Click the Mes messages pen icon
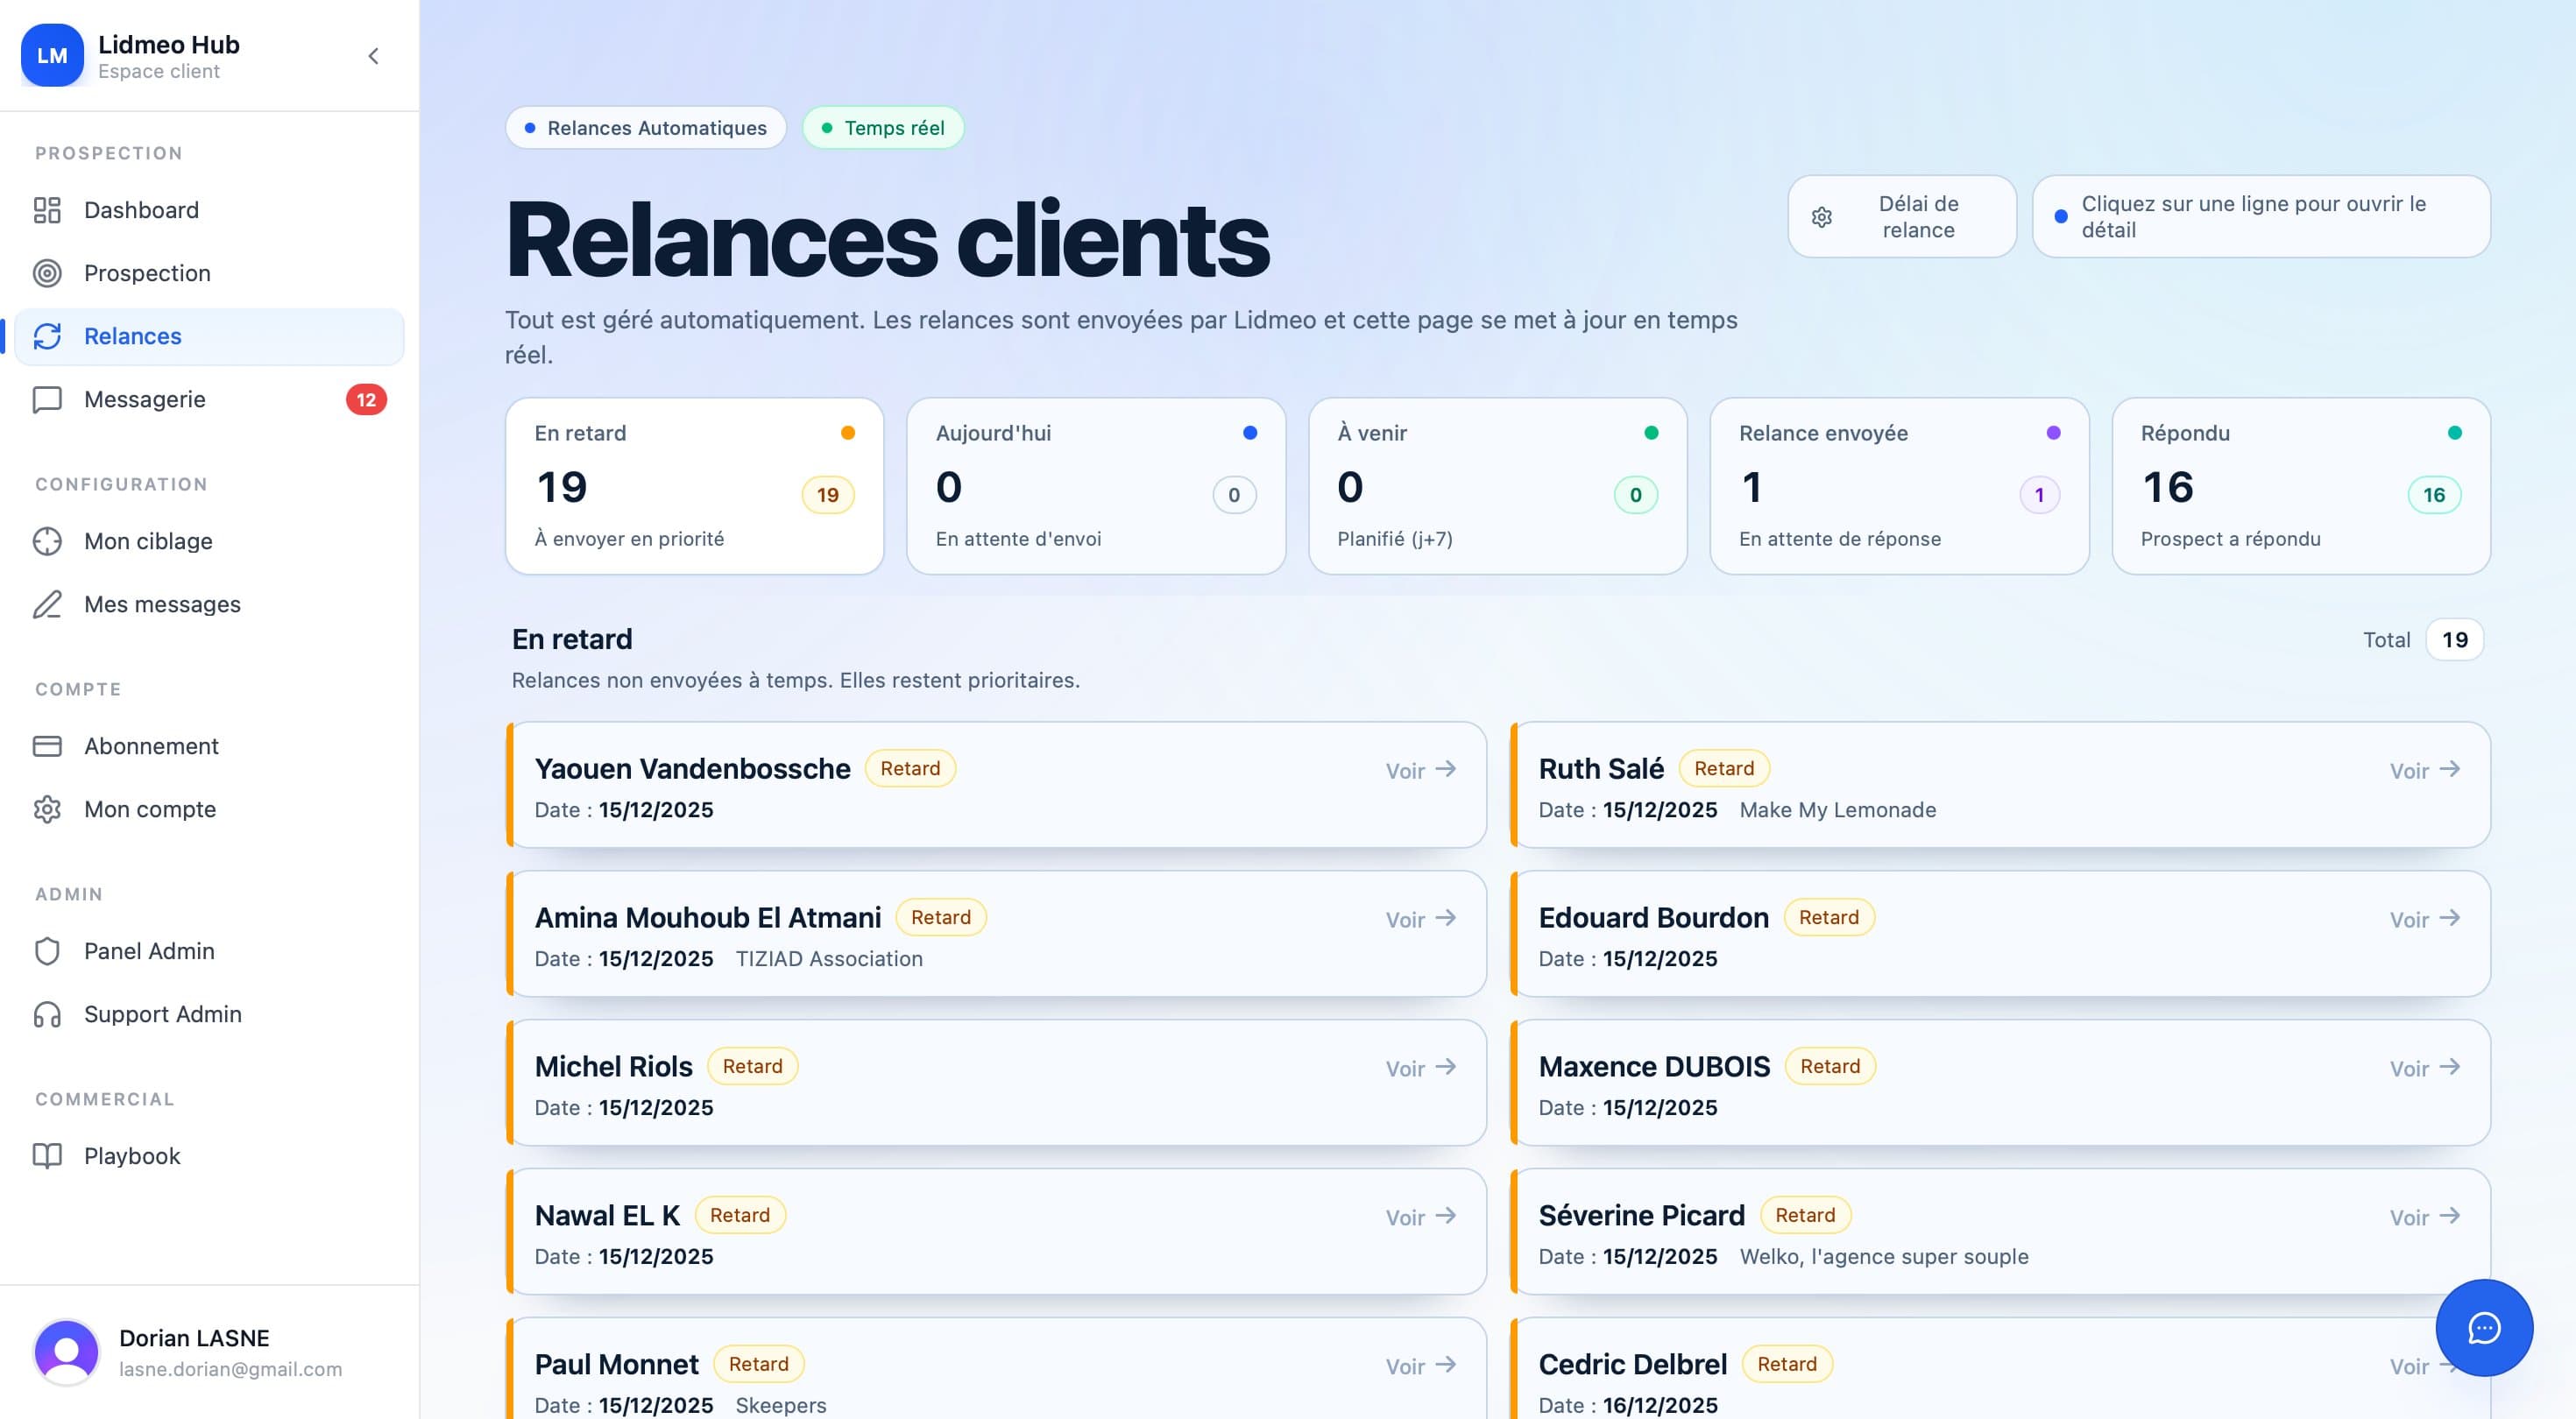 coord(48,604)
